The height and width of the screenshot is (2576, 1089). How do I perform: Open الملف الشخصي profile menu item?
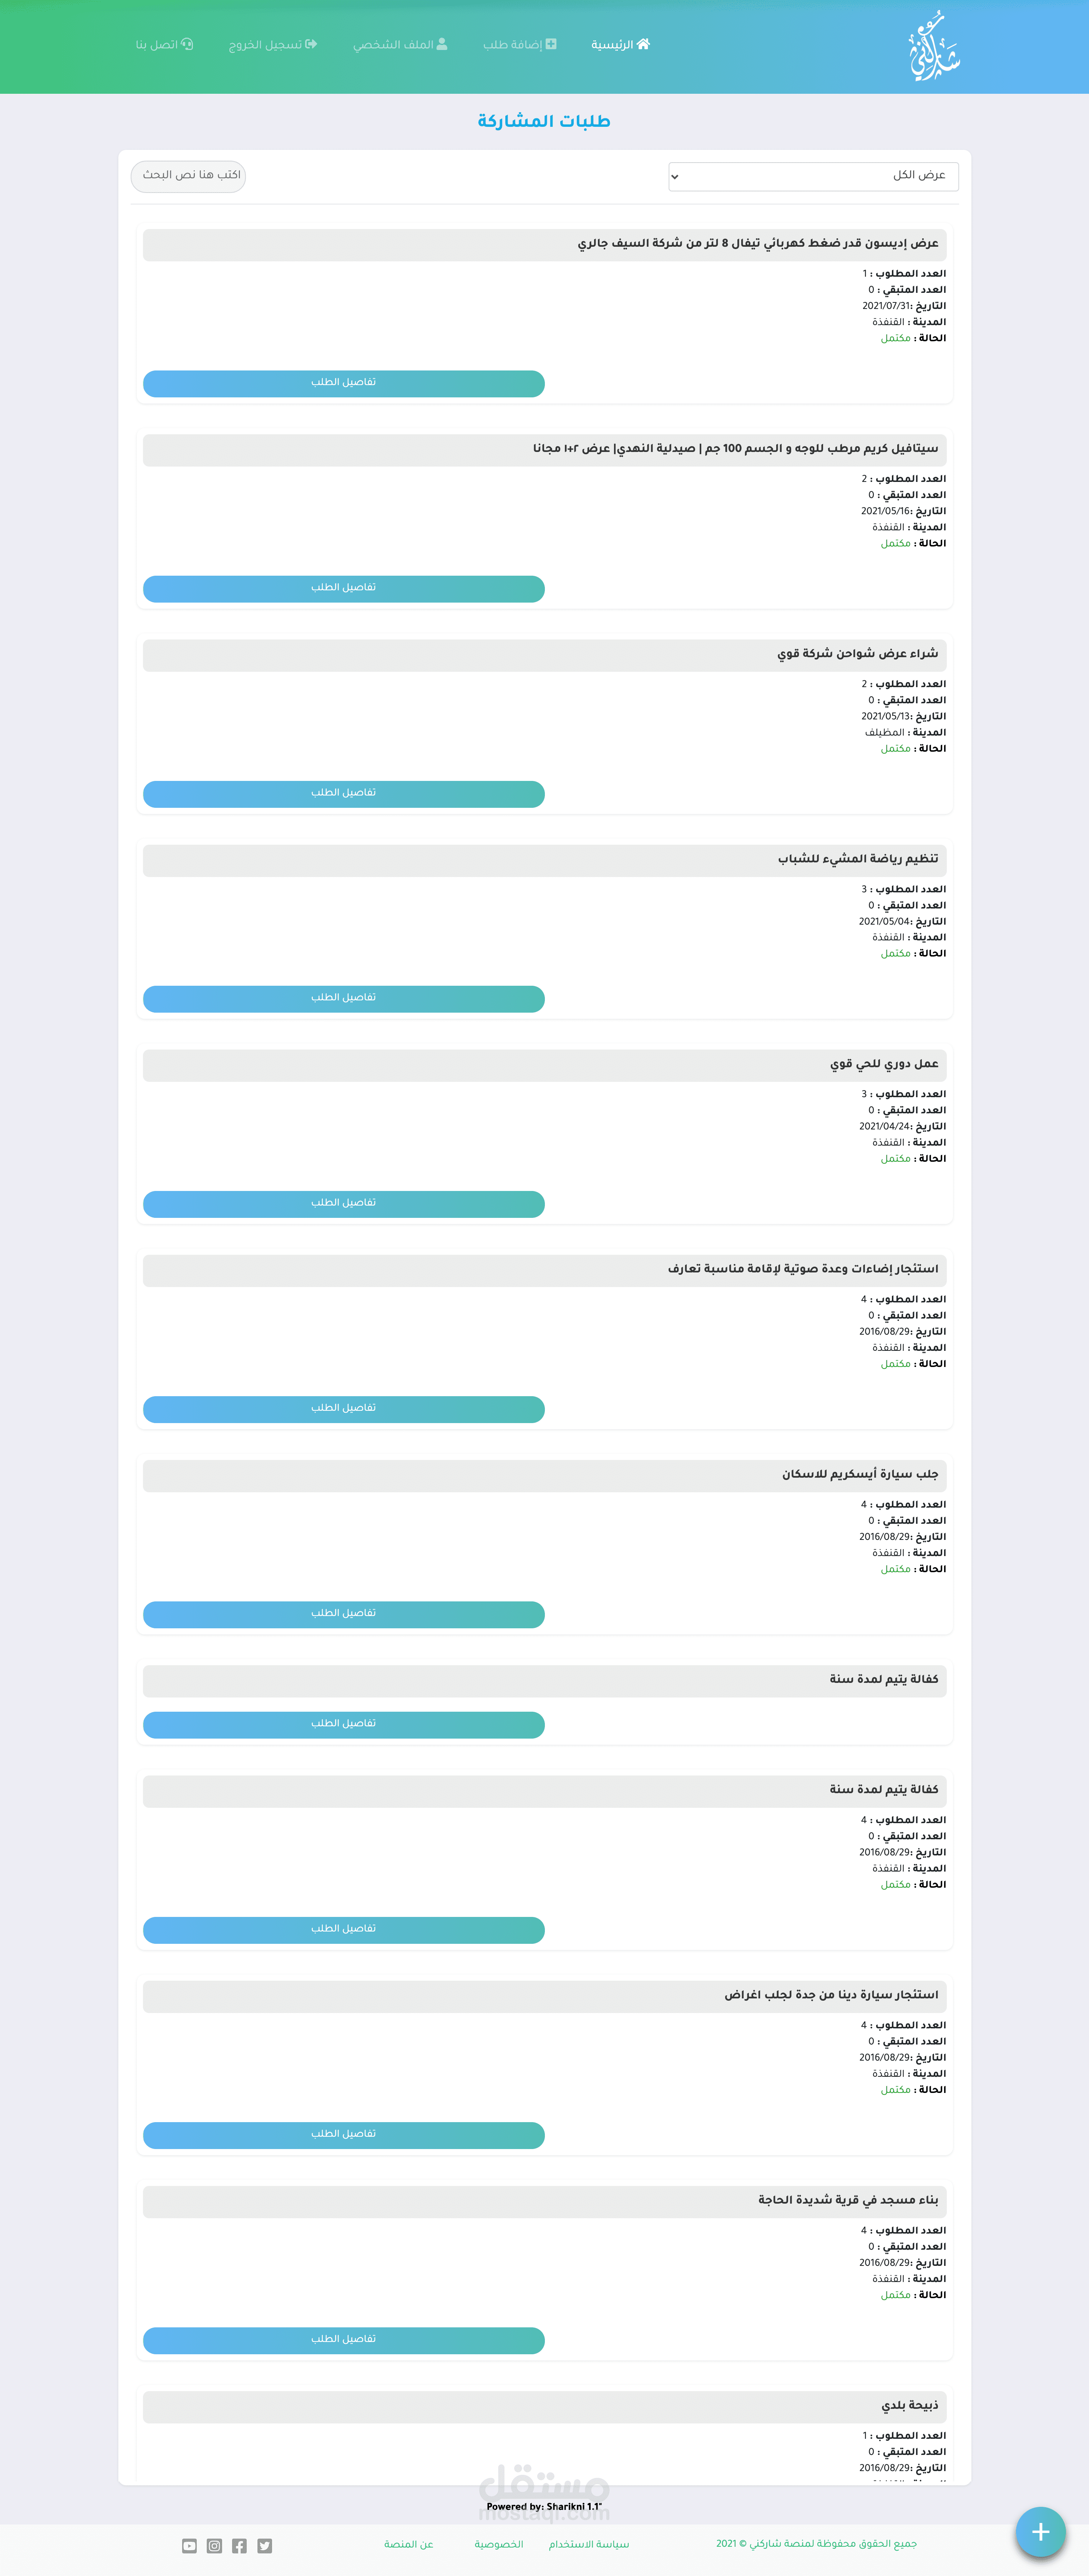tap(400, 45)
